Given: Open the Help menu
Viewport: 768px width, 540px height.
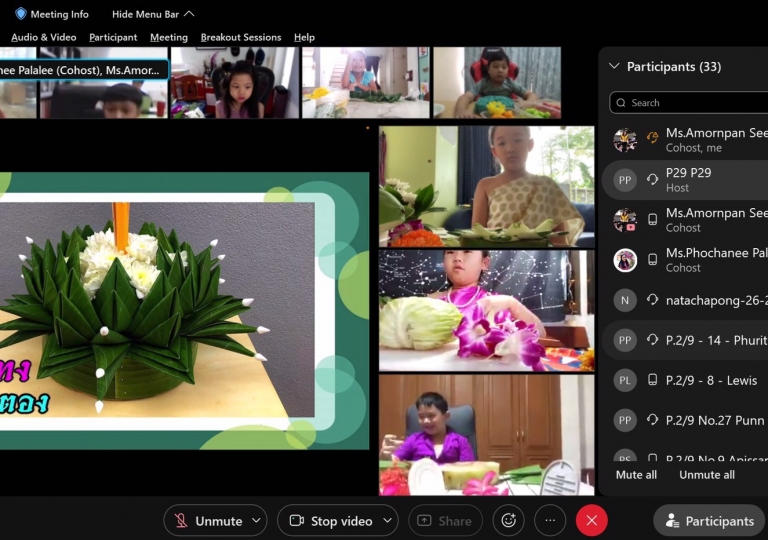Looking at the screenshot, I should (x=304, y=37).
